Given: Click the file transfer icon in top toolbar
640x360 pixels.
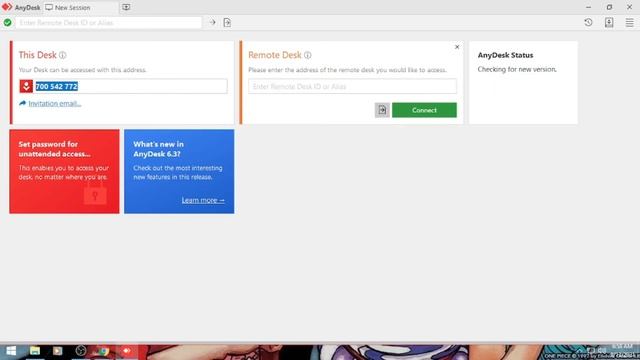Looking at the screenshot, I should (x=227, y=23).
